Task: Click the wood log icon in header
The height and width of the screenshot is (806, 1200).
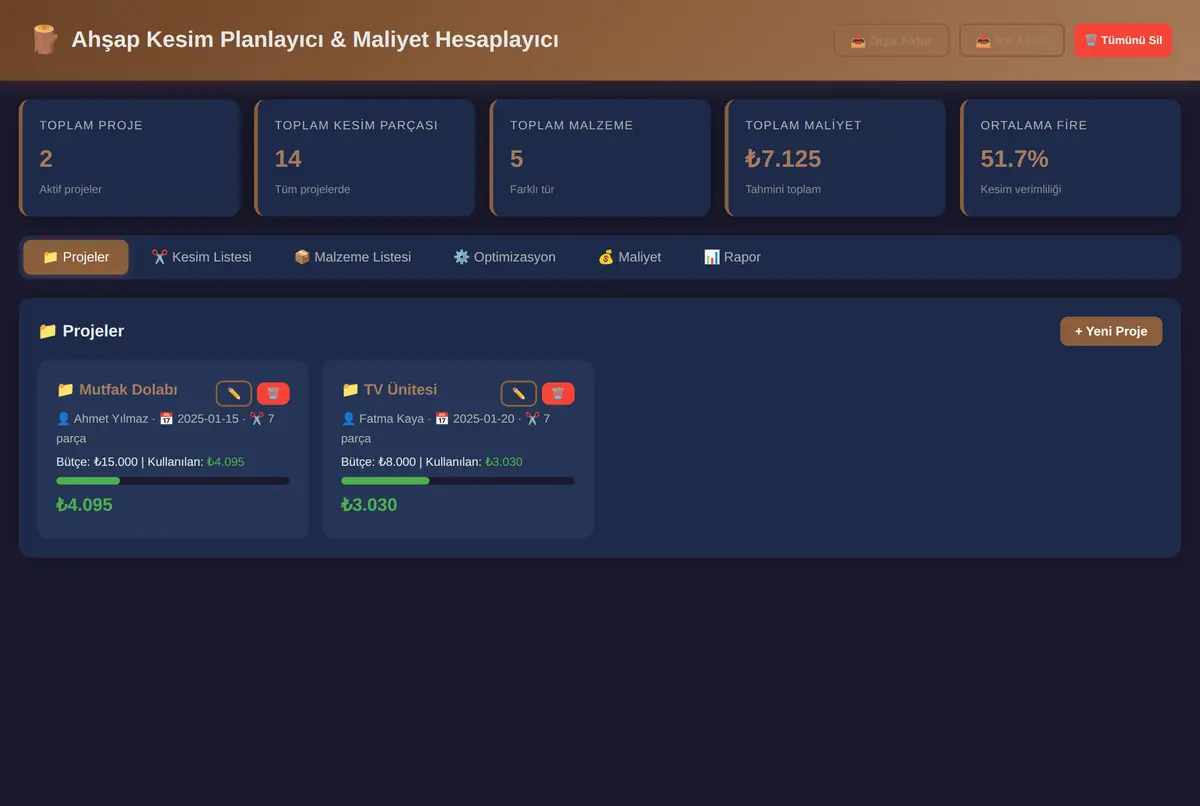Action: pos(44,40)
